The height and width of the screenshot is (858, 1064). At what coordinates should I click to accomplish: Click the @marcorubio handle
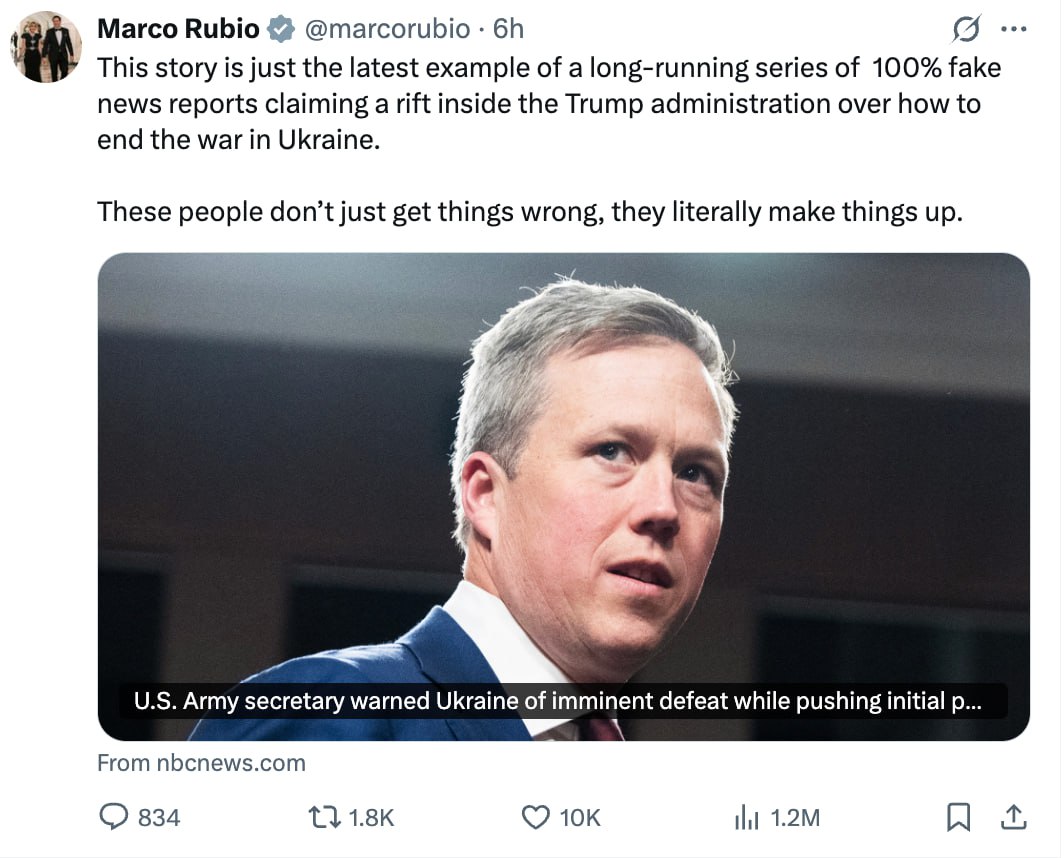point(384,29)
